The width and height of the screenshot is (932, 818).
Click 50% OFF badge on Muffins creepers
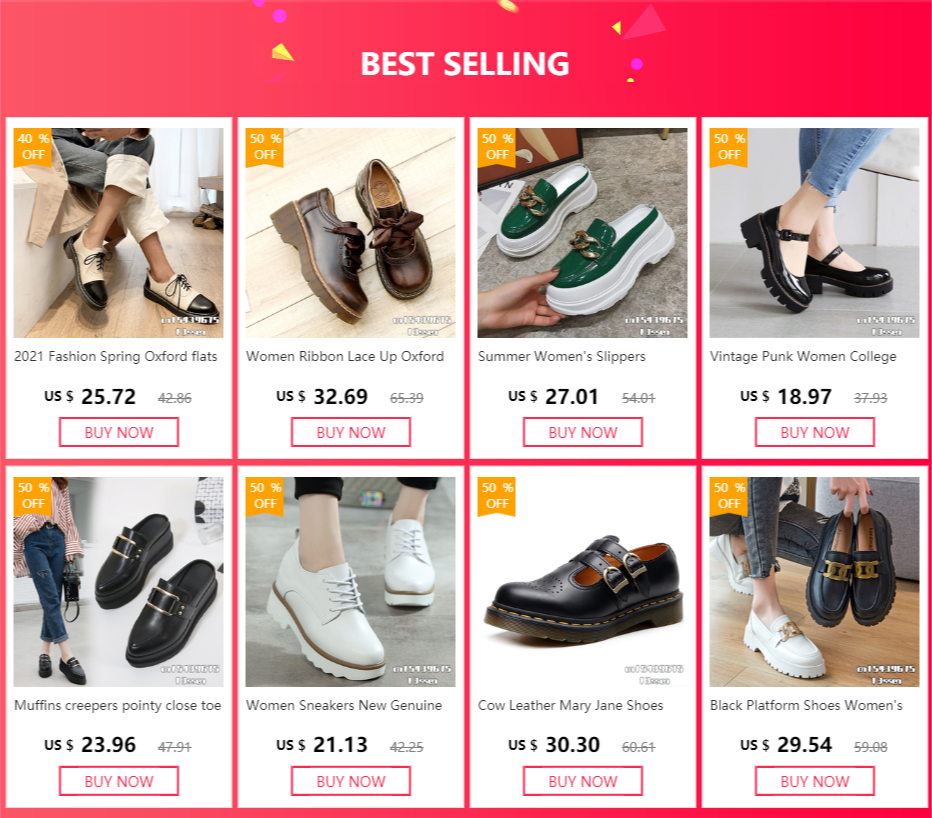point(33,495)
